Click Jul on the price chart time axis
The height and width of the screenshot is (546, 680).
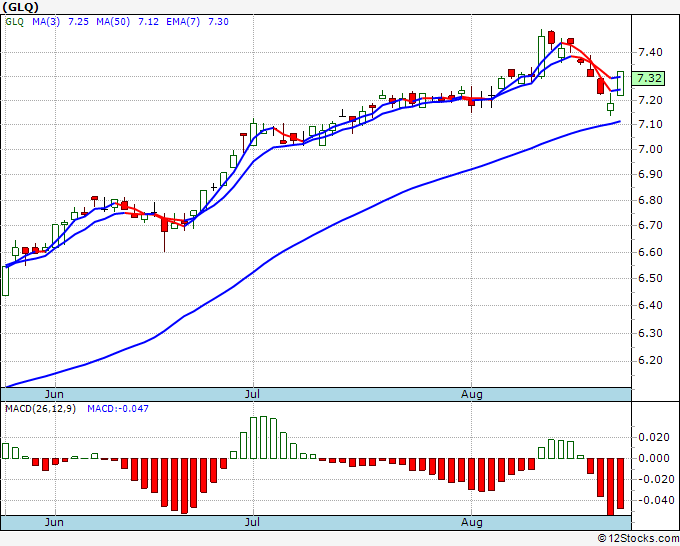coord(252,394)
